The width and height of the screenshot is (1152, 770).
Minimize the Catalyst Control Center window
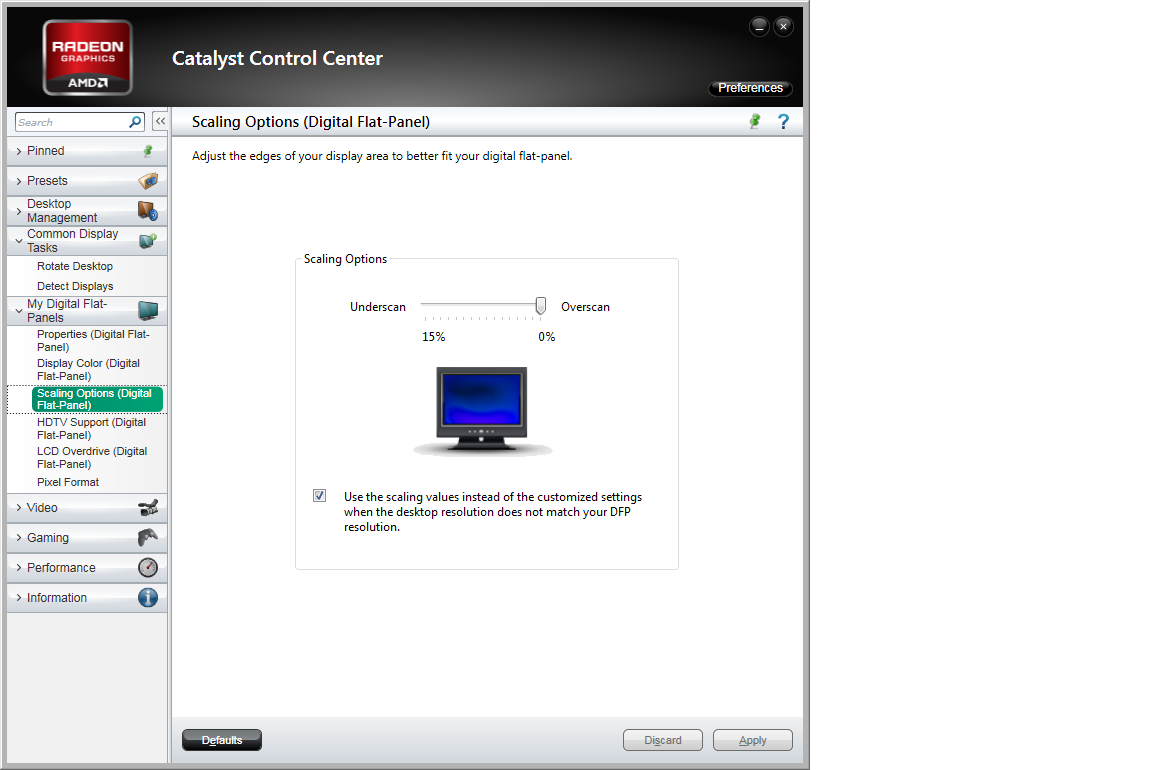(759, 26)
